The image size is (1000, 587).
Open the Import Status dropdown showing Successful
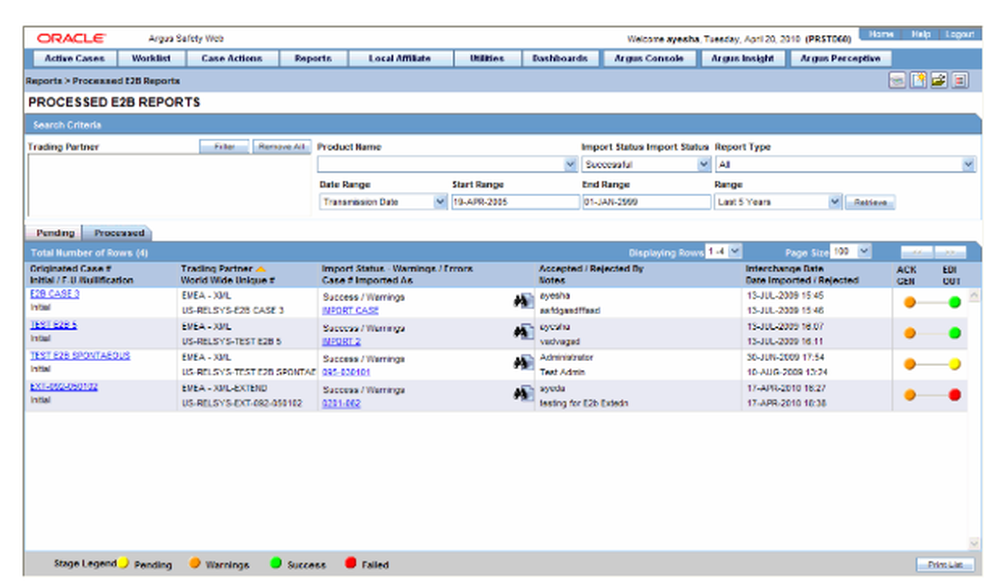(x=703, y=165)
